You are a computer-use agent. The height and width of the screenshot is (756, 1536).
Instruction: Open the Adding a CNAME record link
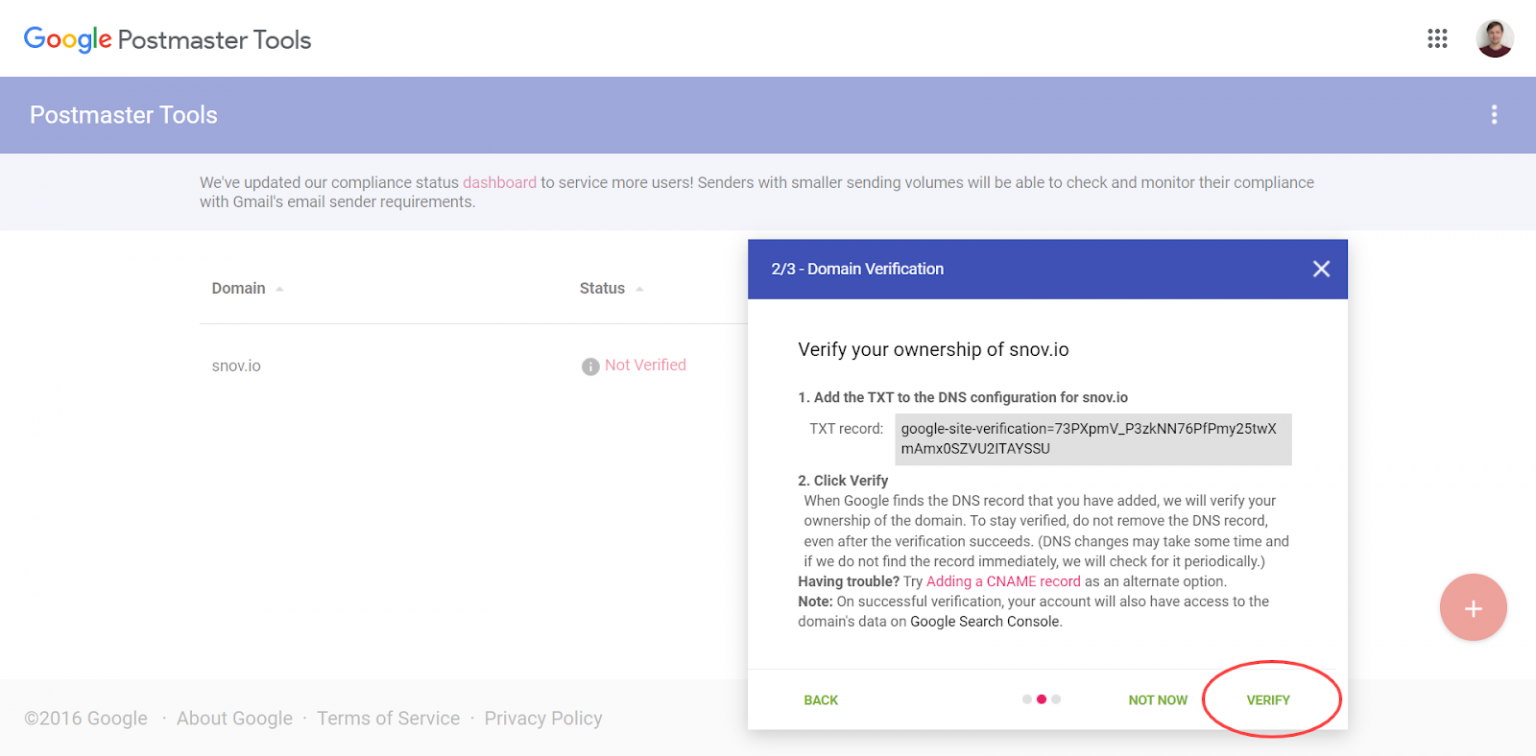click(x=1003, y=581)
